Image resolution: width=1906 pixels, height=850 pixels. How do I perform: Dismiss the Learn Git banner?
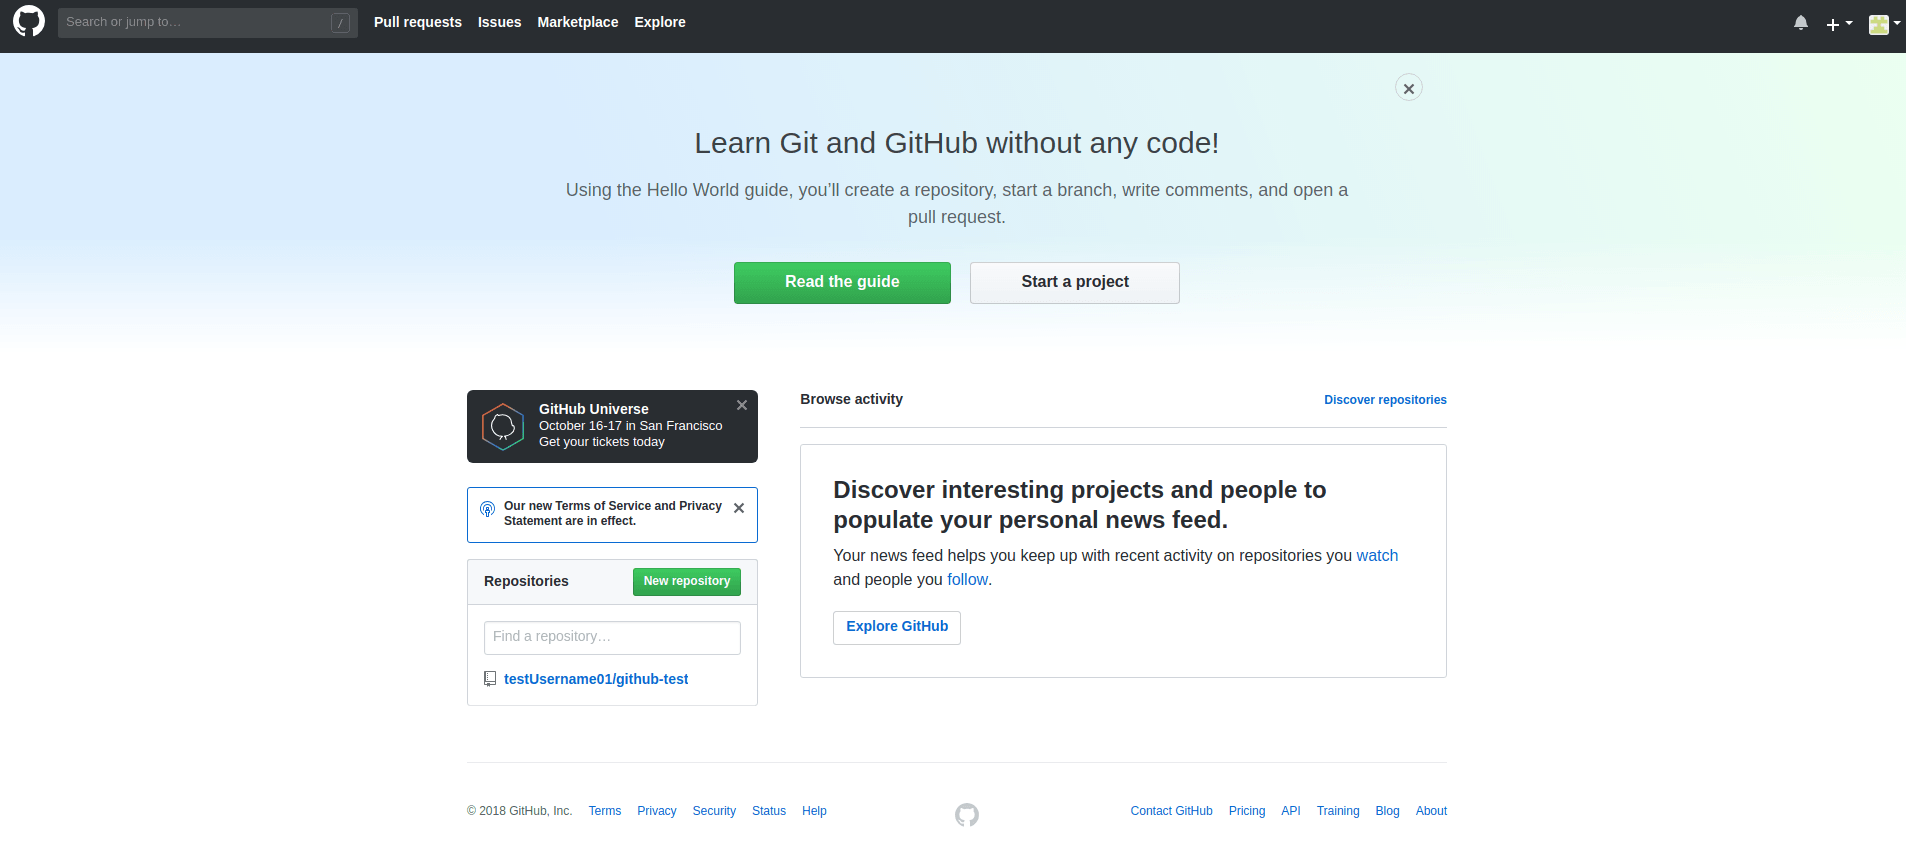1409,88
